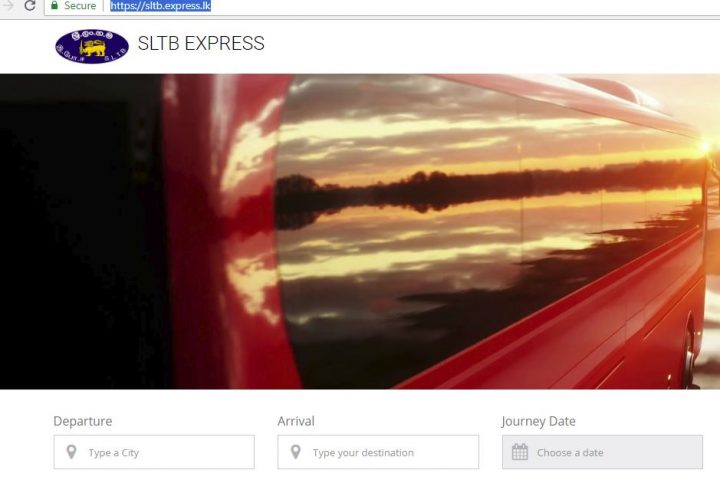Click the Arrival field label
The image size is (720, 480).
tap(296, 421)
